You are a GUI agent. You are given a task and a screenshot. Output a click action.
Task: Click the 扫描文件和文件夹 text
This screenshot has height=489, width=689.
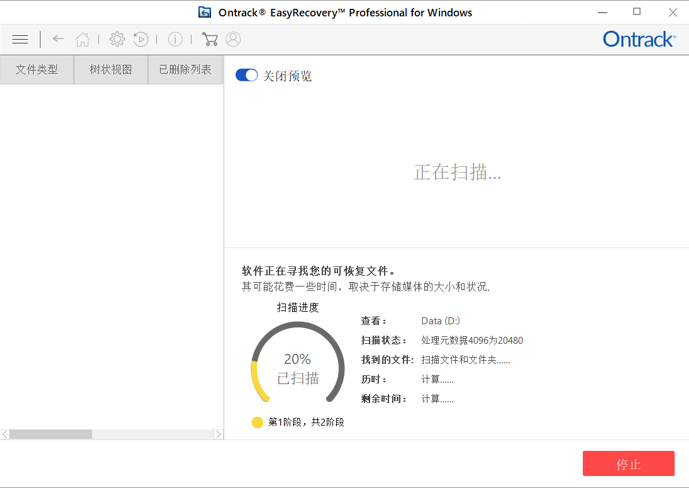466,360
